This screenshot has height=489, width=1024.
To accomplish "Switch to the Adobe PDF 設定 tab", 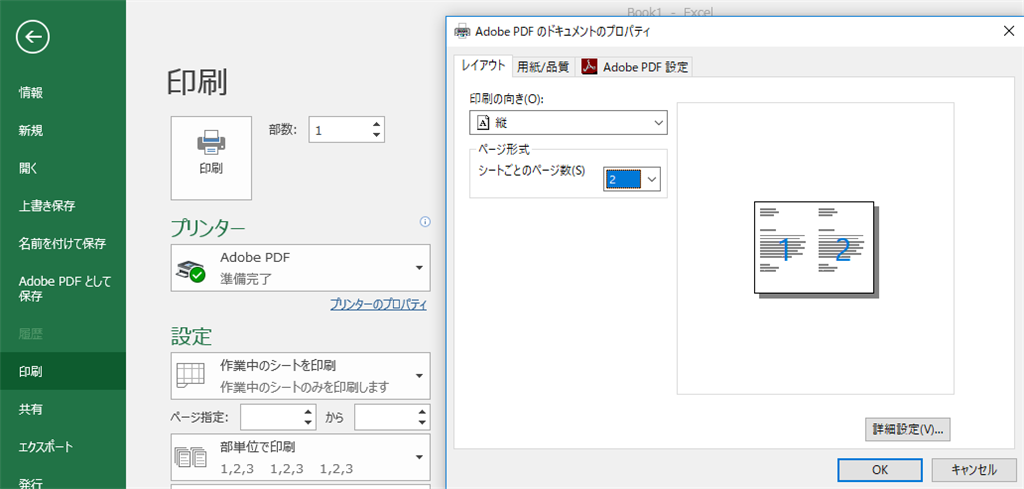I will (633, 67).
